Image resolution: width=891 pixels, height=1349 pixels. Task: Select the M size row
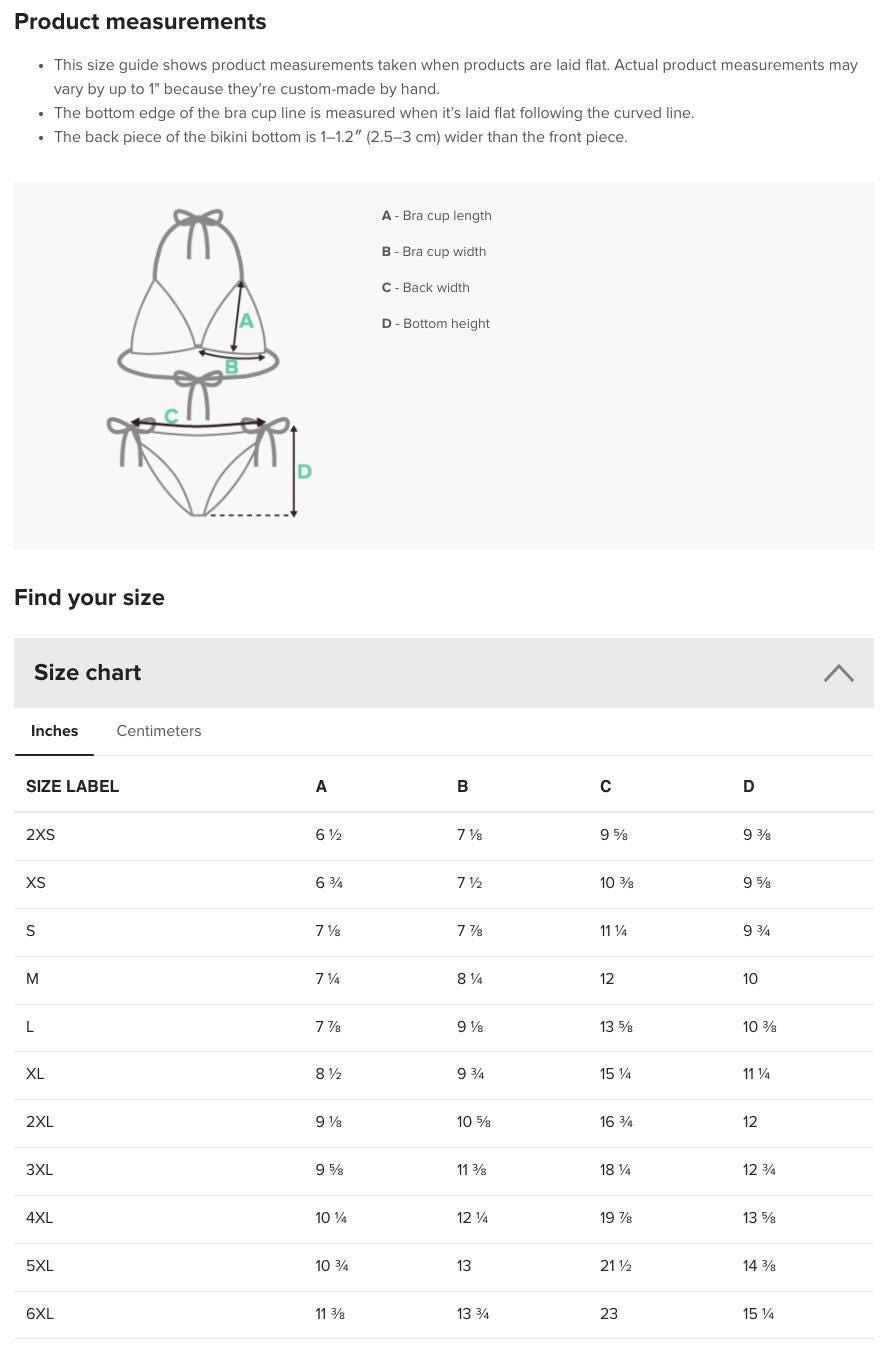(x=32, y=979)
